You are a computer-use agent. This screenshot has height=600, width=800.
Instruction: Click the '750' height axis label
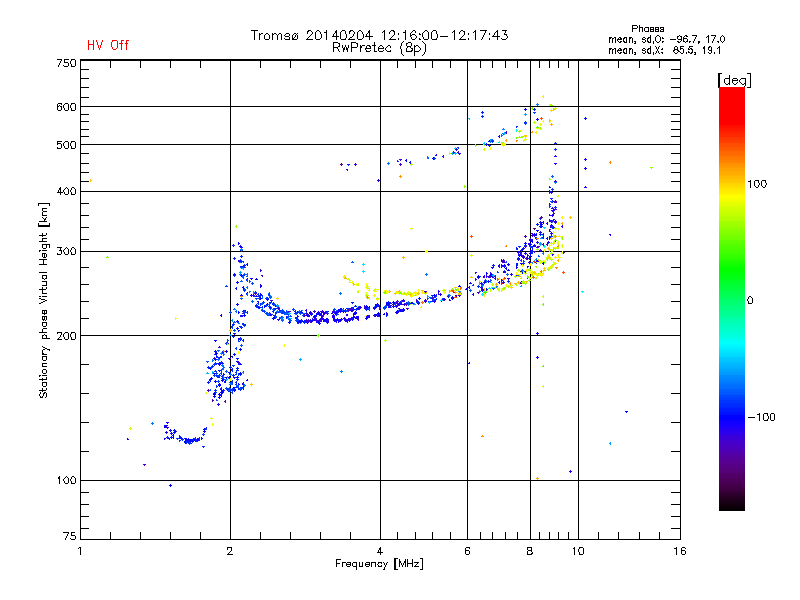(66, 63)
